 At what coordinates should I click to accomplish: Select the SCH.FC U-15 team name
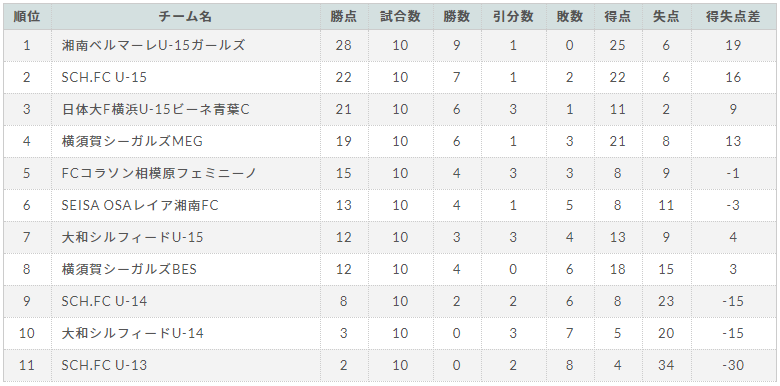pos(104,78)
